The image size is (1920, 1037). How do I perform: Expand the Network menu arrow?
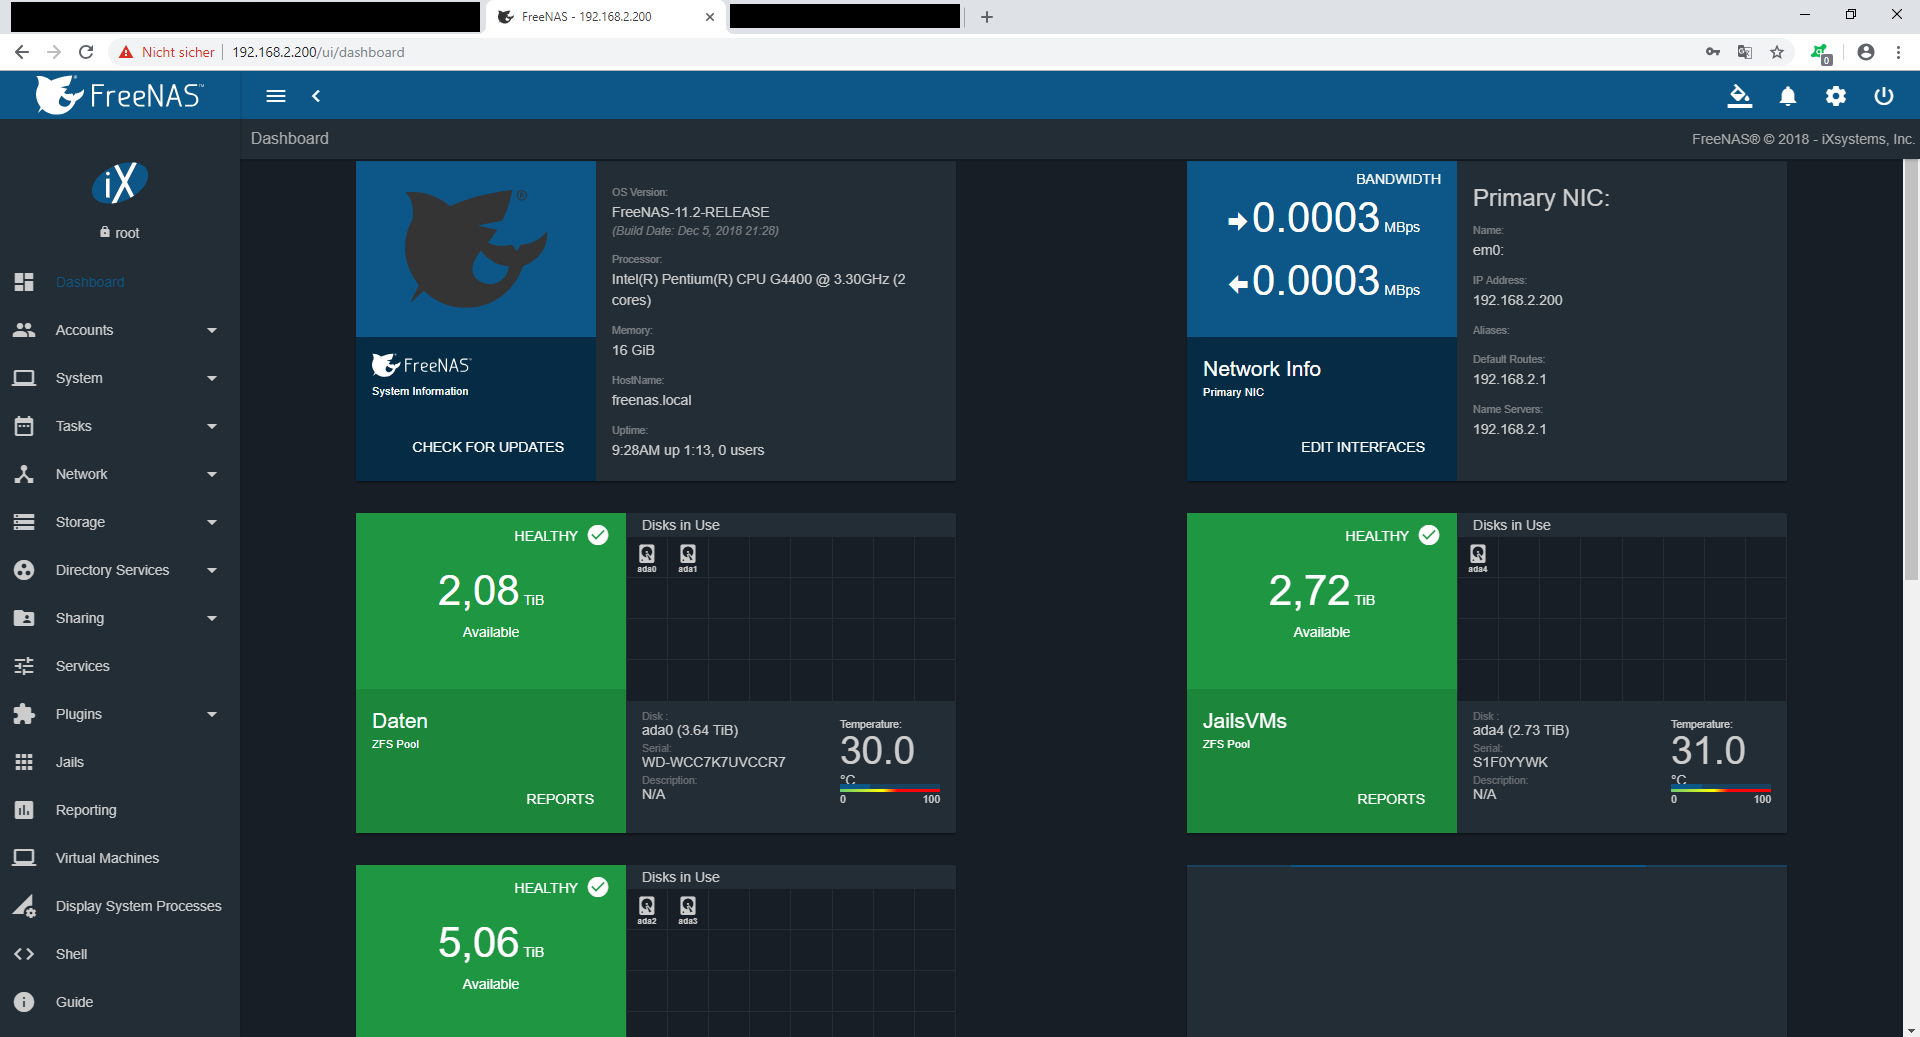212,475
